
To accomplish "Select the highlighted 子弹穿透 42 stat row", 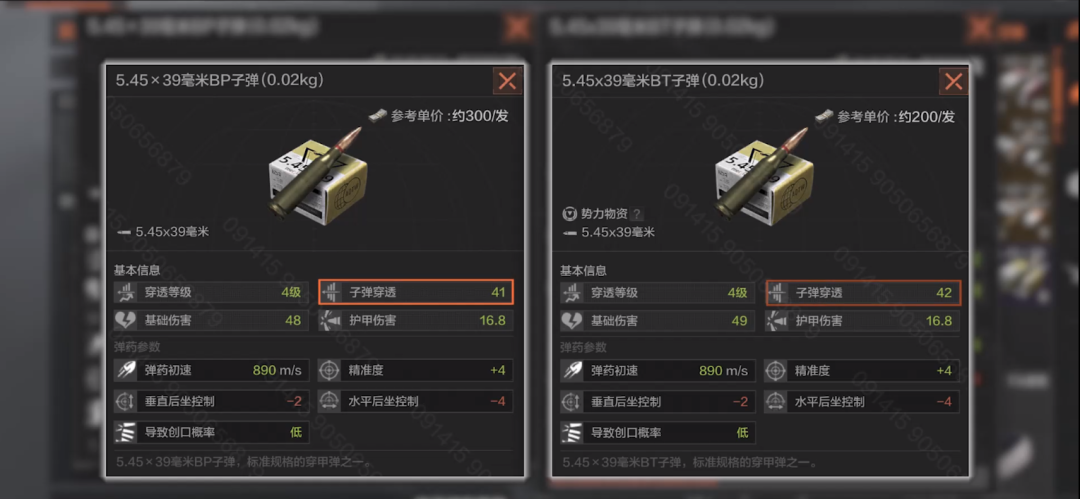I will click(863, 292).
